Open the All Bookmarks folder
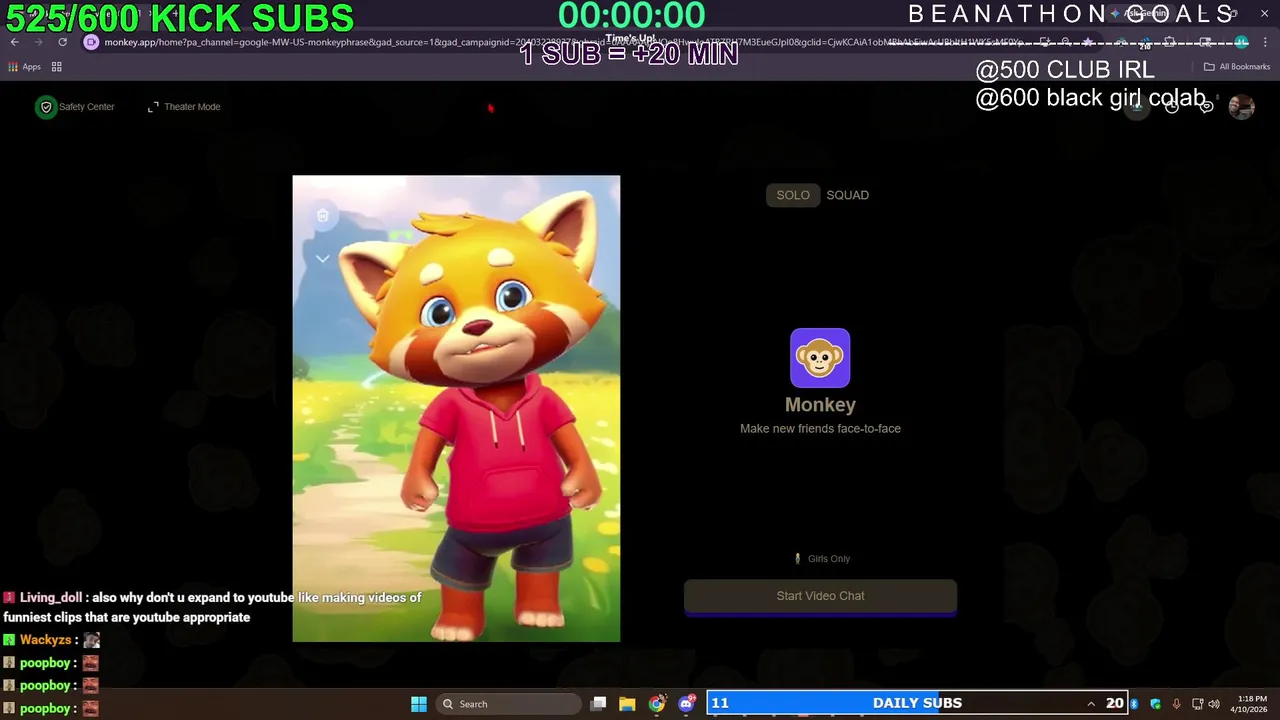Screen dimensions: 1280x720 tap(1237, 67)
